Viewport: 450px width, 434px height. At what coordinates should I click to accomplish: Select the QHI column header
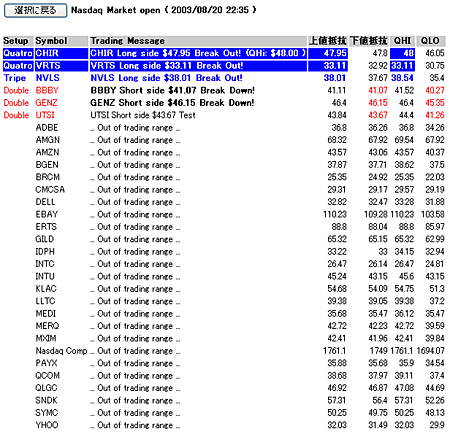(403, 41)
